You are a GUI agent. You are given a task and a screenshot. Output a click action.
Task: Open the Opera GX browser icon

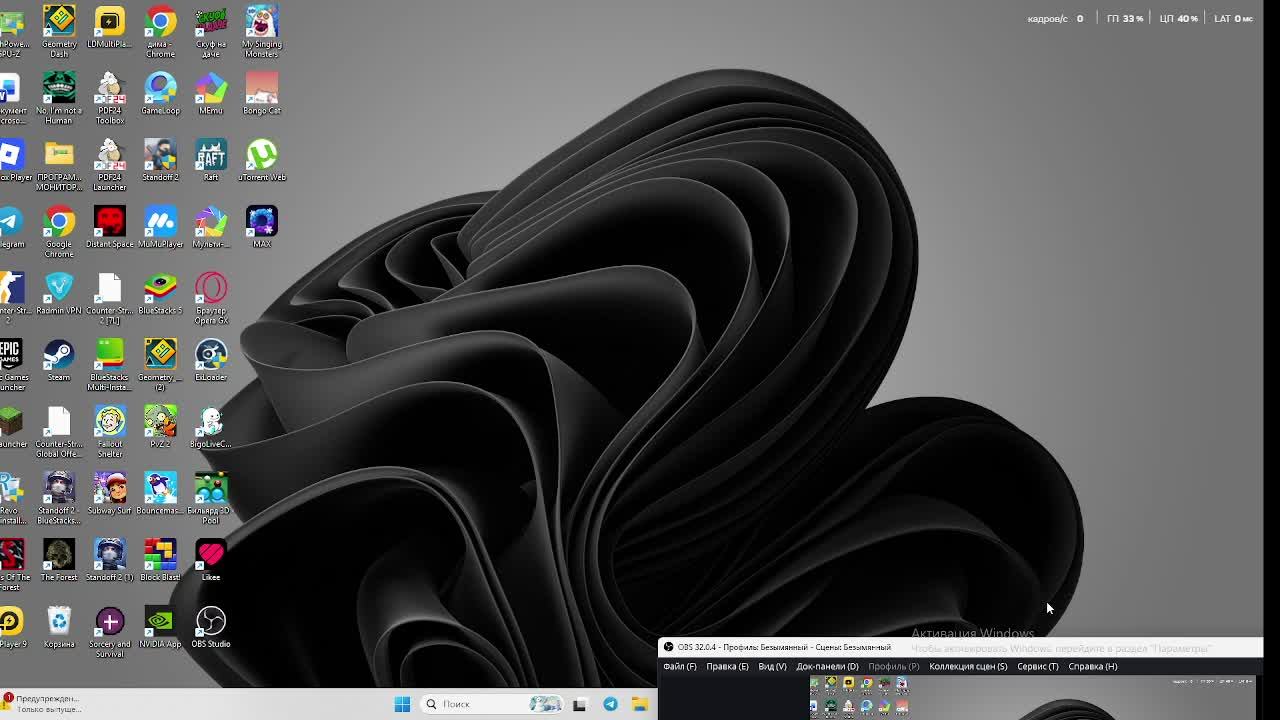click(211, 298)
